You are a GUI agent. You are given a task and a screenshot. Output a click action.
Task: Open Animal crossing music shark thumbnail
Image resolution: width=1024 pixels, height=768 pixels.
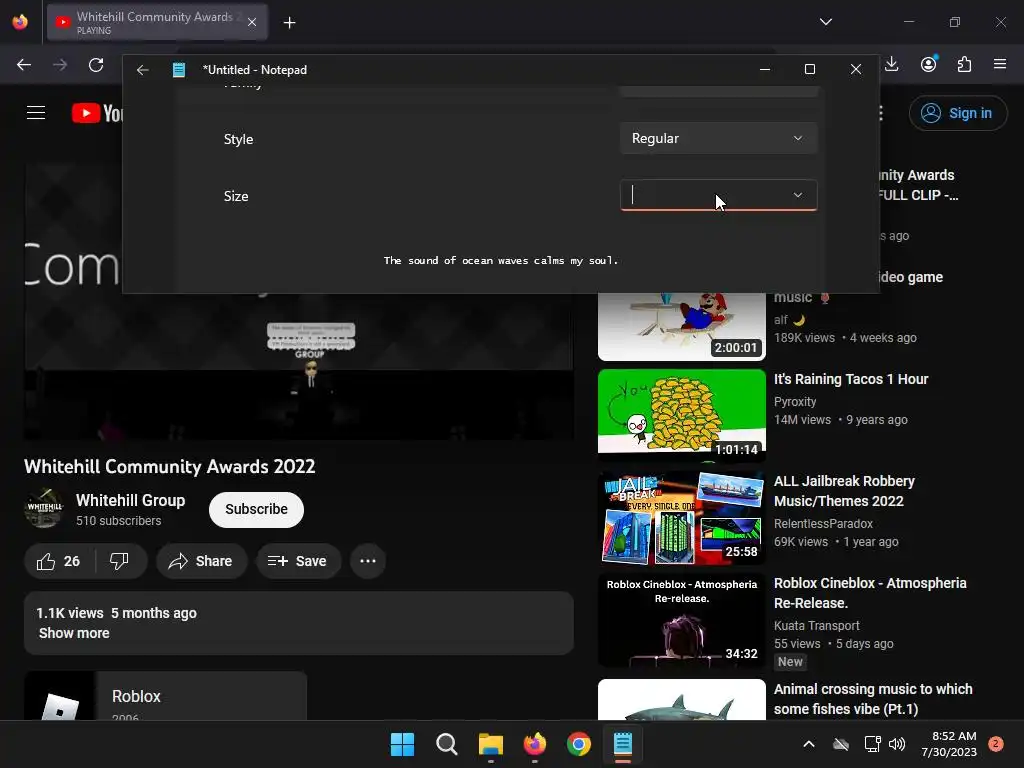click(x=682, y=699)
